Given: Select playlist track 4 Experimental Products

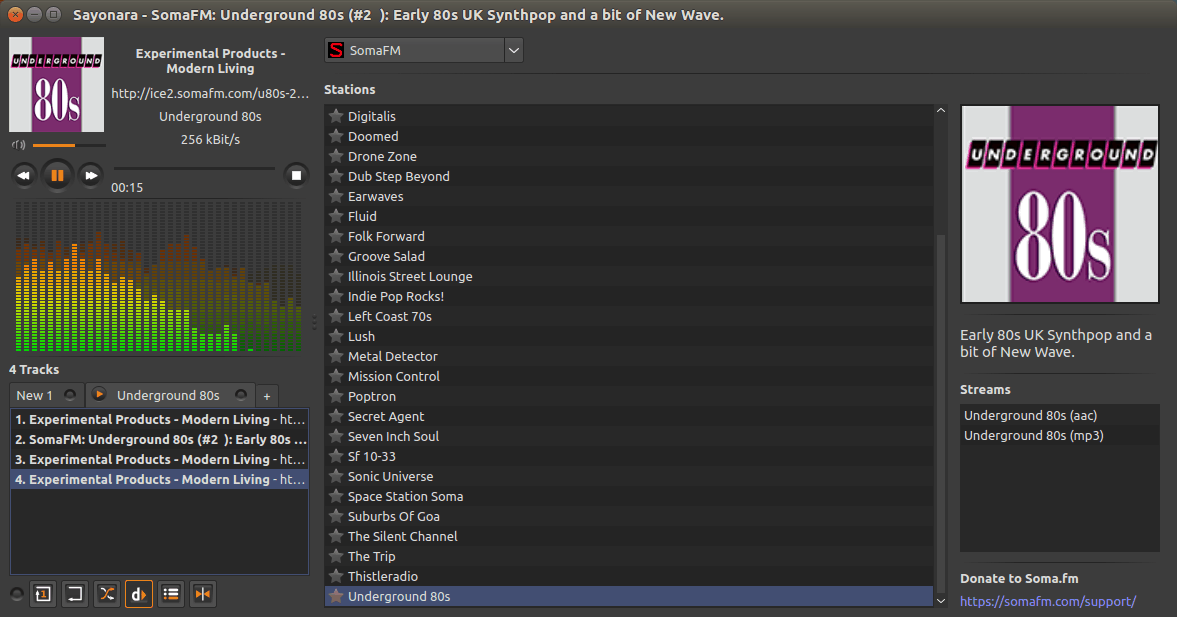Looking at the screenshot, I should pos(159,480).
